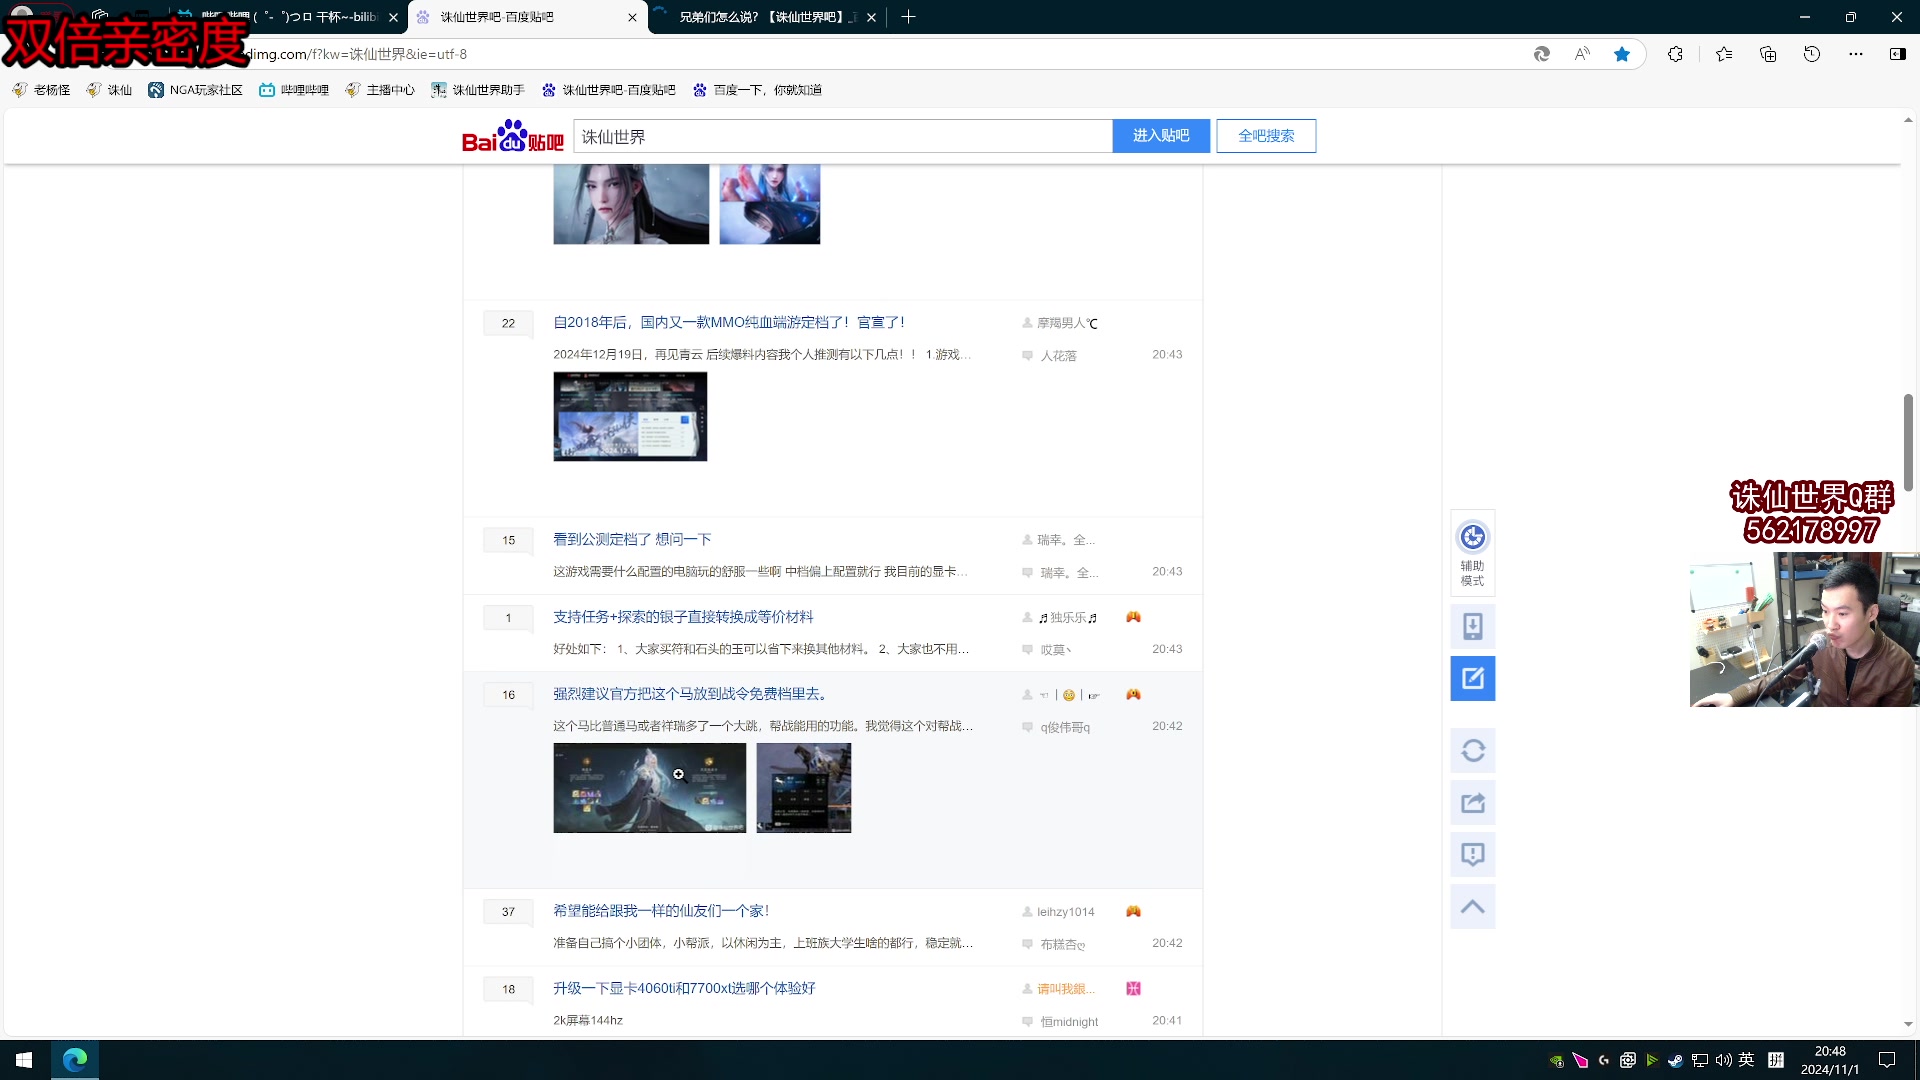This screenshot has width=1920, height=1080.
Task: Click the blue compose post icon
Action: 1472,678
